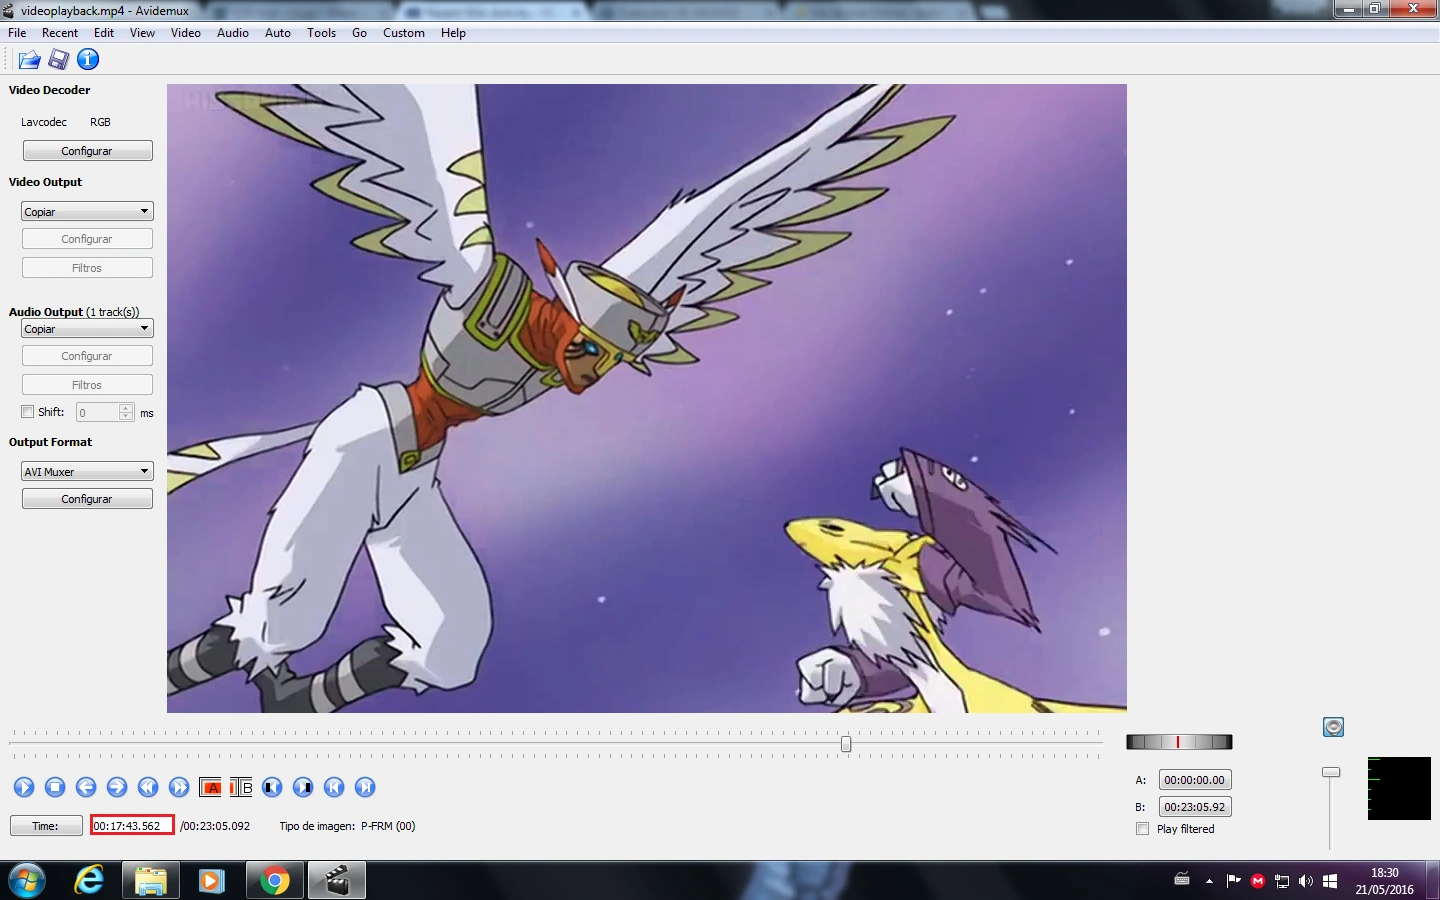Open the File menu
Screen dimensions: 1440x900
(x=17, y=33)
